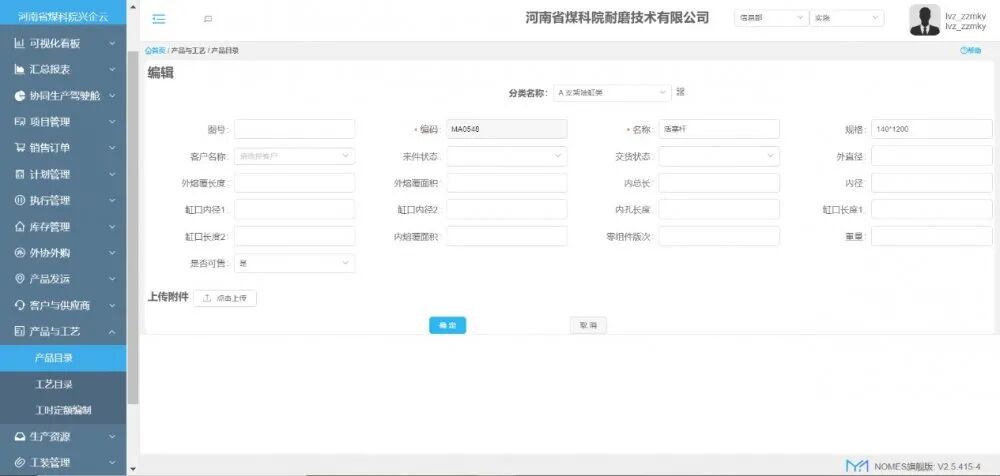Click the 确定 confirm button
1000x476 pixels.
click(448, 325)
